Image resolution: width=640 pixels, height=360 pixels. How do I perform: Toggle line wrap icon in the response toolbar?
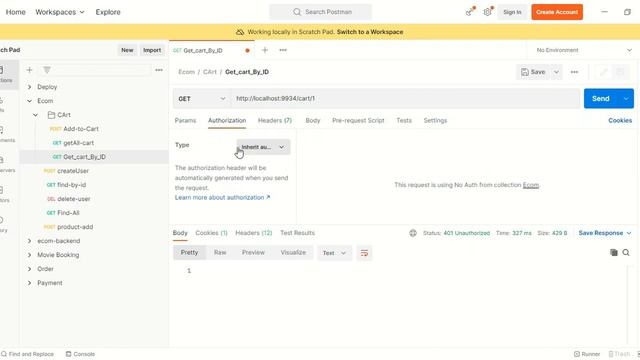click(364, 253)
